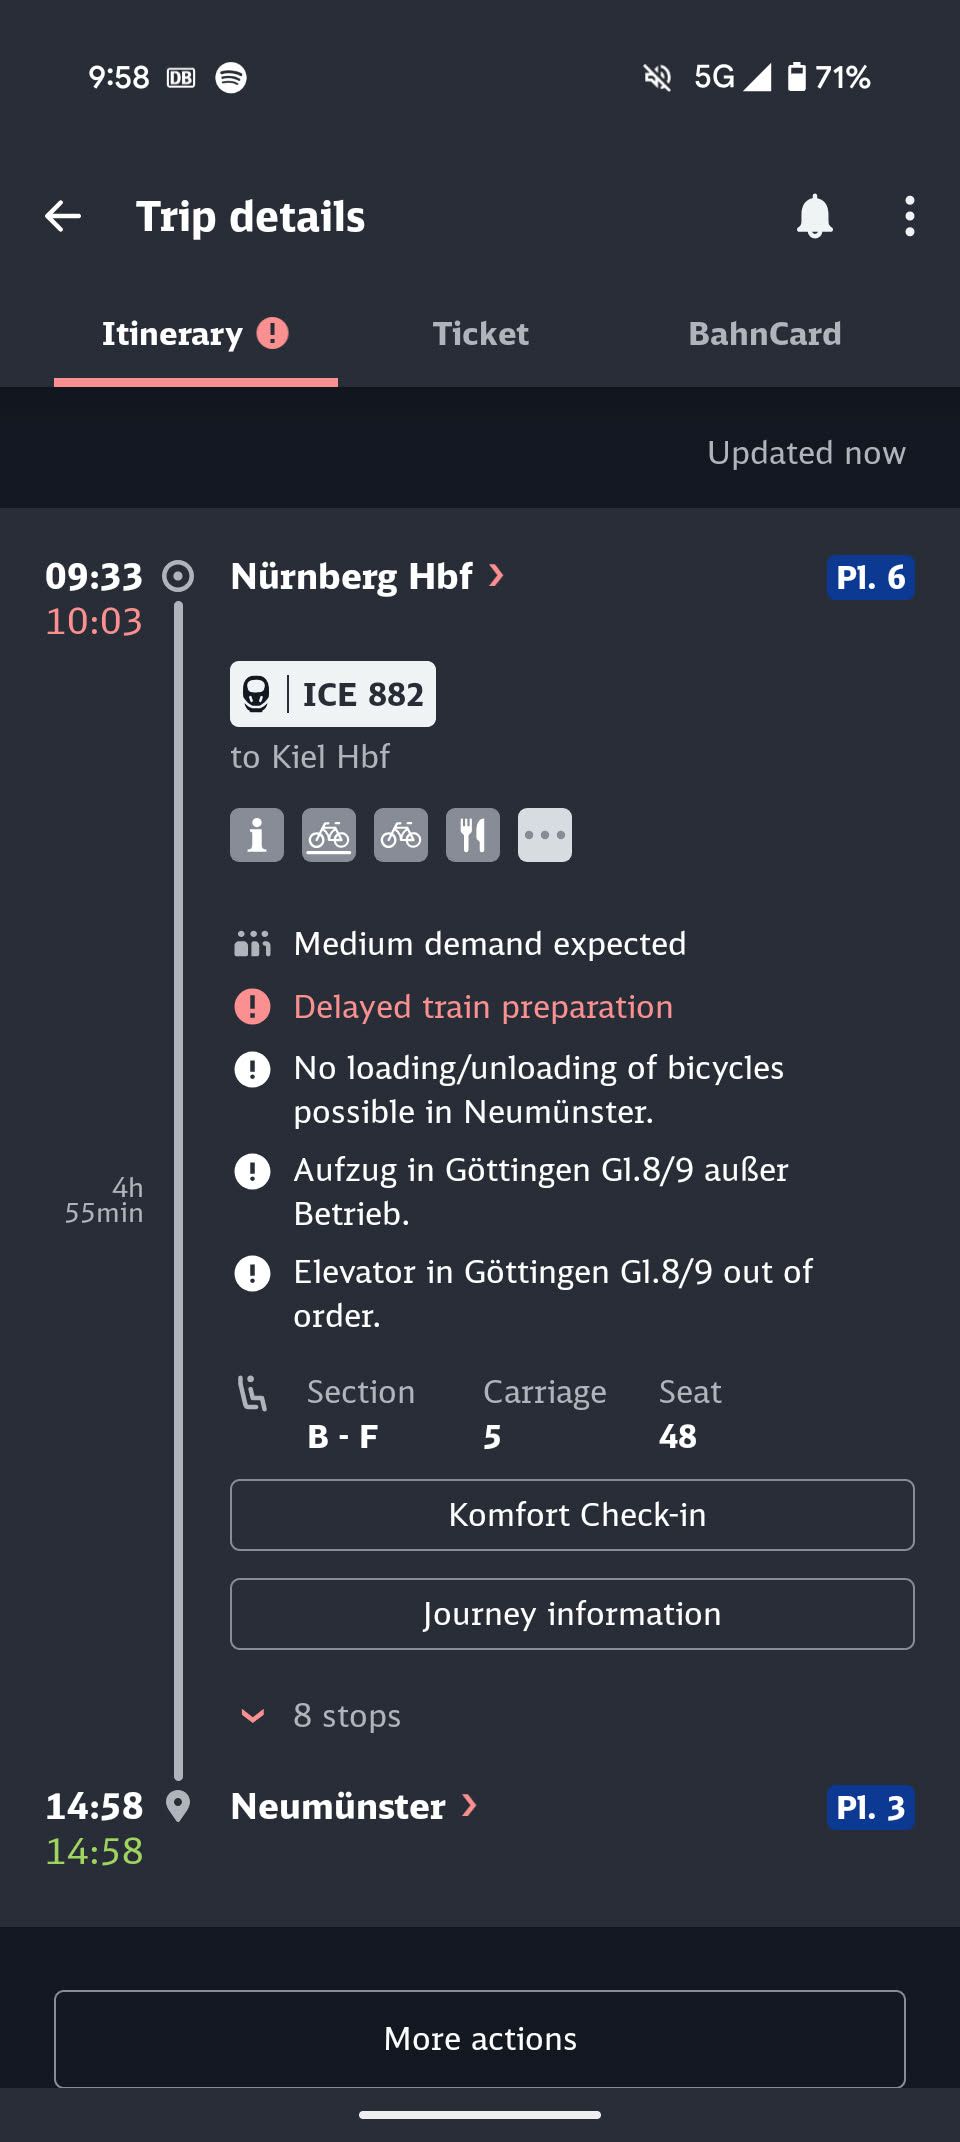Viewport: 960px width, 2142px height.
Task: Tap the Delayed train preparation notice
Action: tap(483, 1007)
